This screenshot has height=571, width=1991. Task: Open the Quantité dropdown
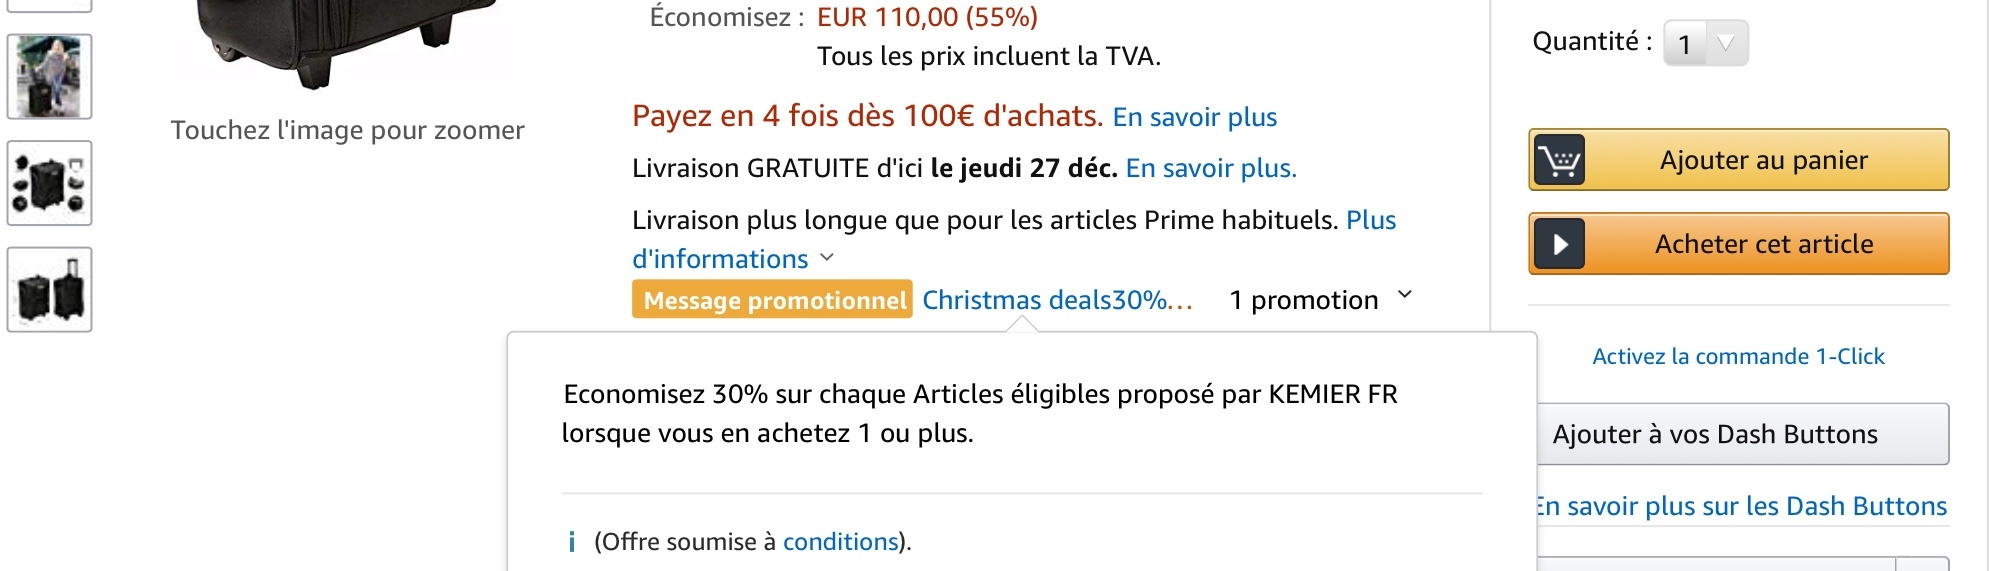click(1706, 43)
